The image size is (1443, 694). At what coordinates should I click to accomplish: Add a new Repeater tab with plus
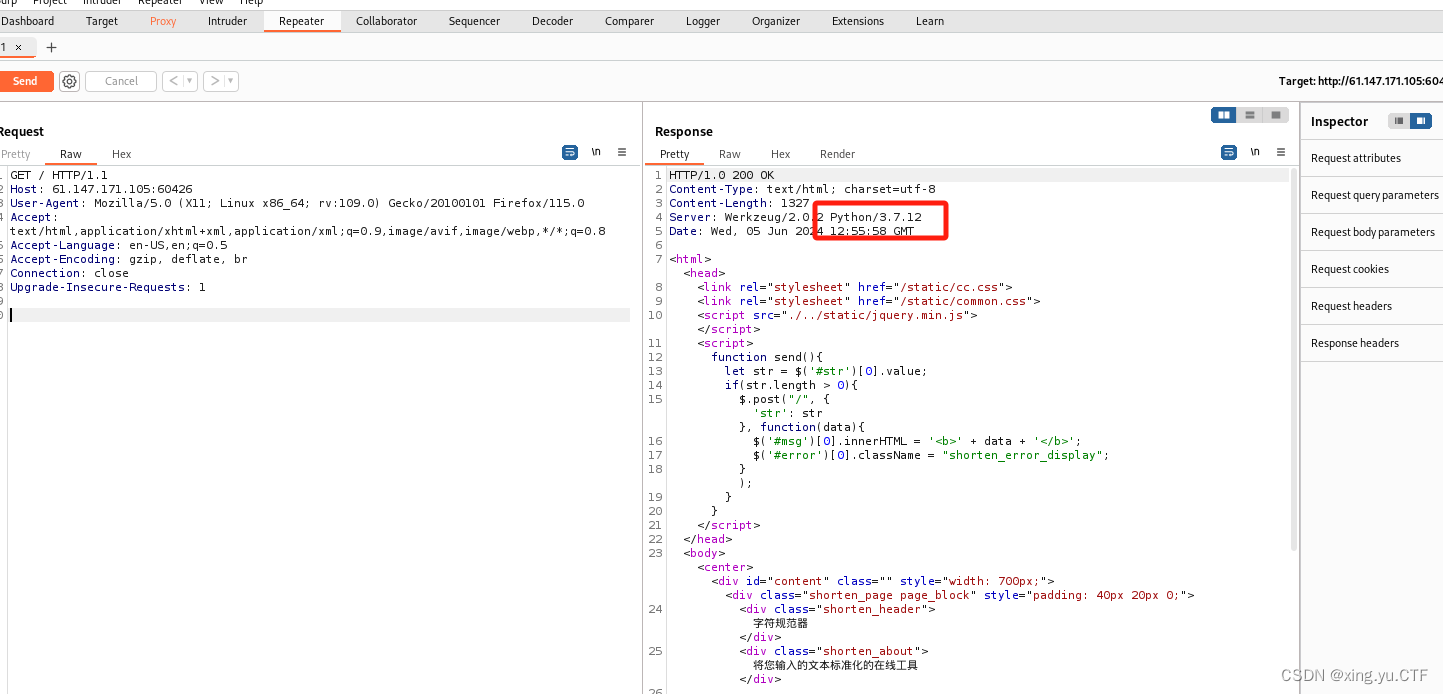tap(52, 47)
